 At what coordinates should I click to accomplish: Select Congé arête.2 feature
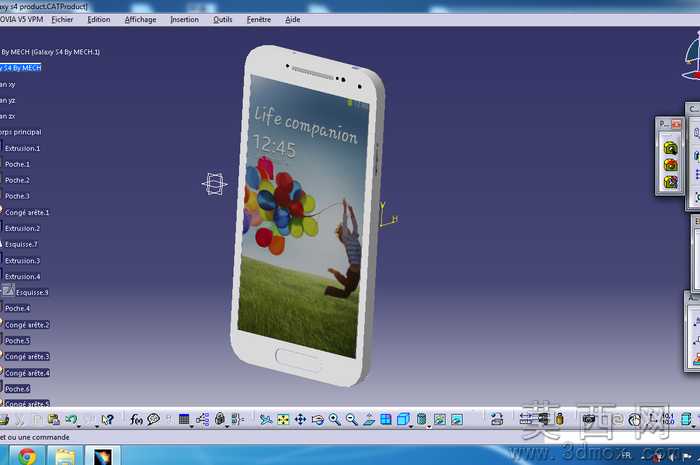pos(27,325)
